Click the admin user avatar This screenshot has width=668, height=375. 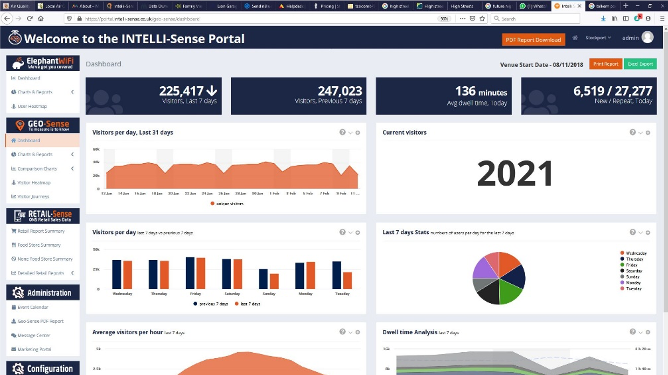coord(648,38)
